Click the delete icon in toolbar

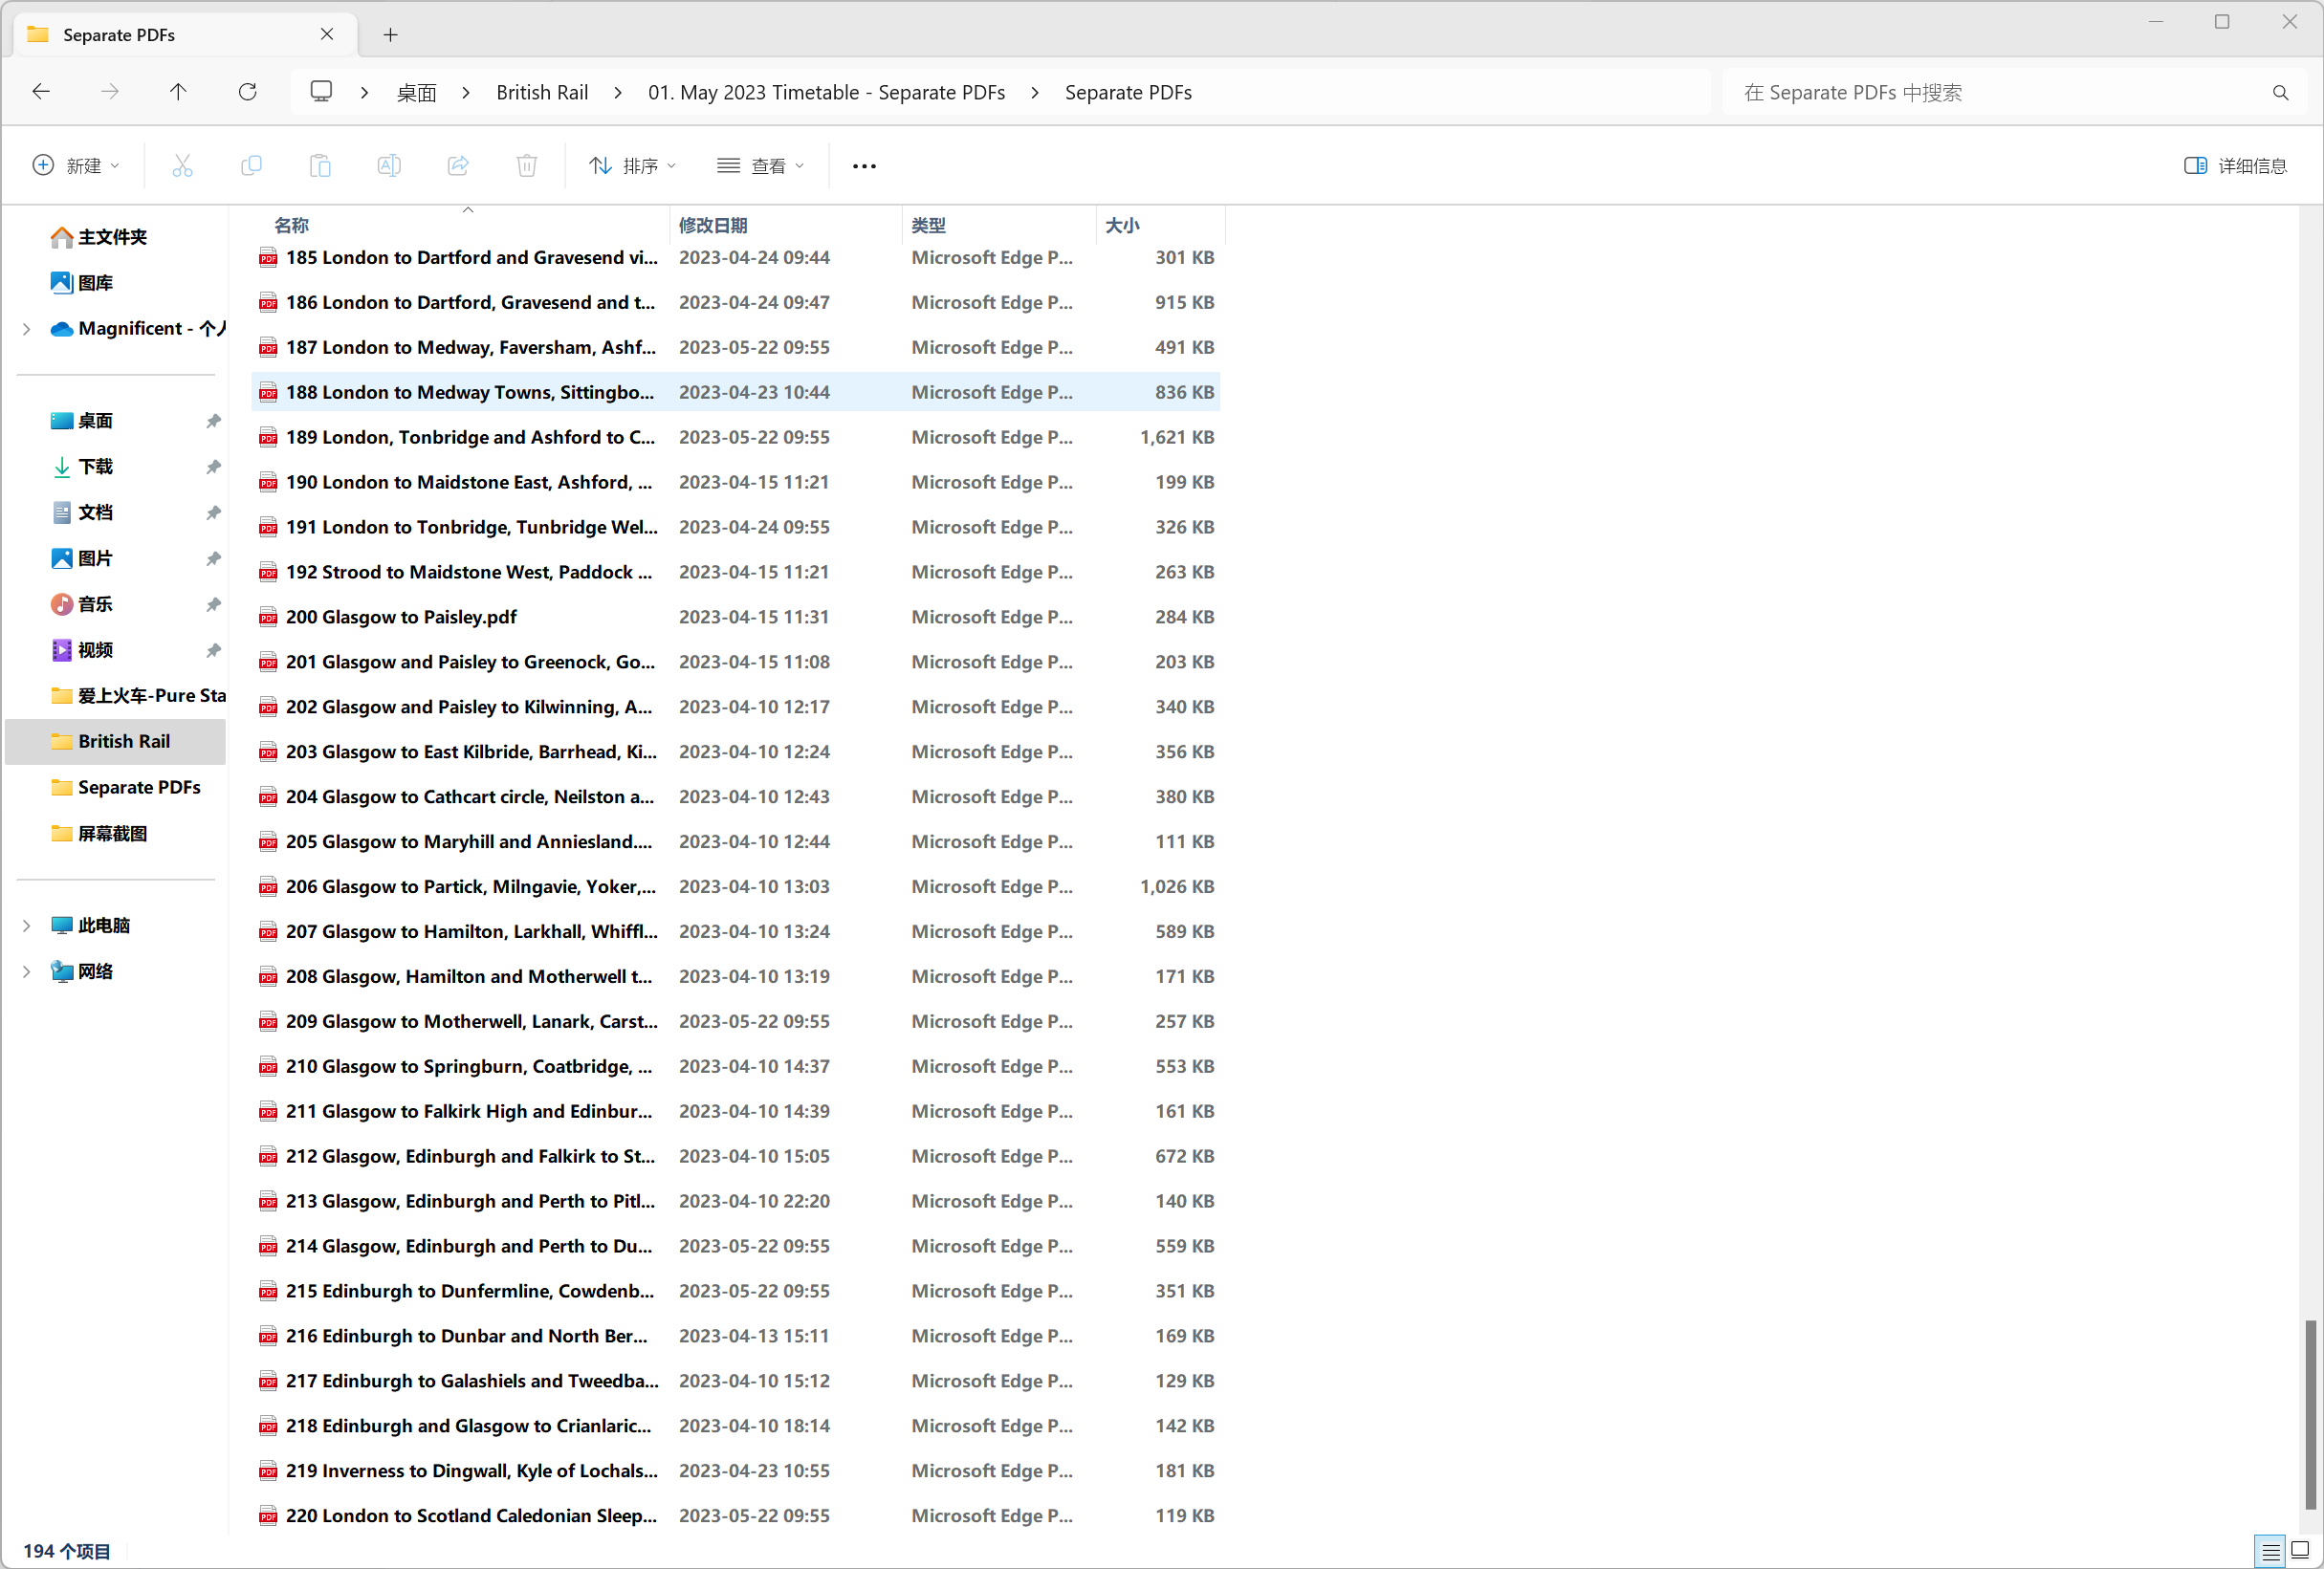[x=527, y=164]
